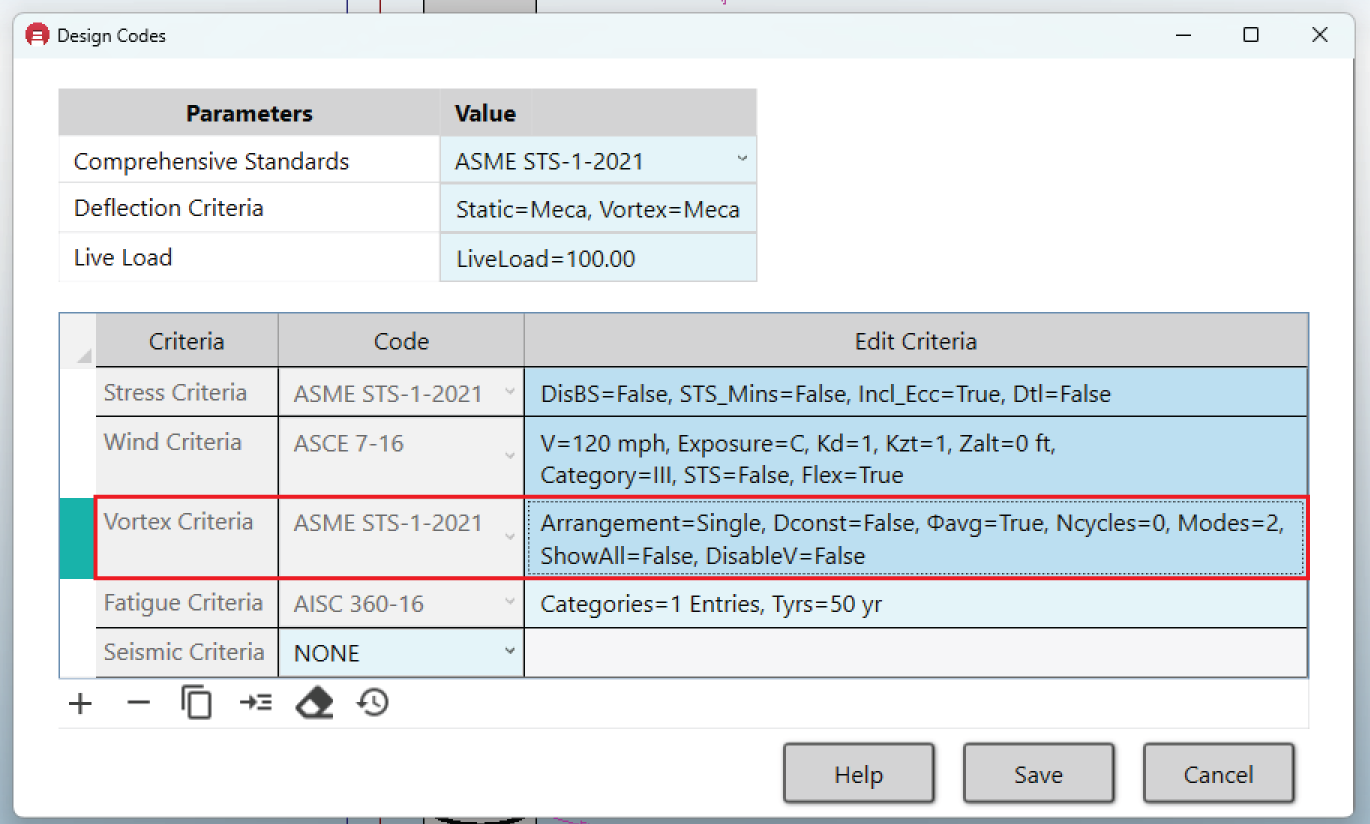Click the Deflection Criteria label
This screenshot has width=1370, height=824.
coord(169,208)
